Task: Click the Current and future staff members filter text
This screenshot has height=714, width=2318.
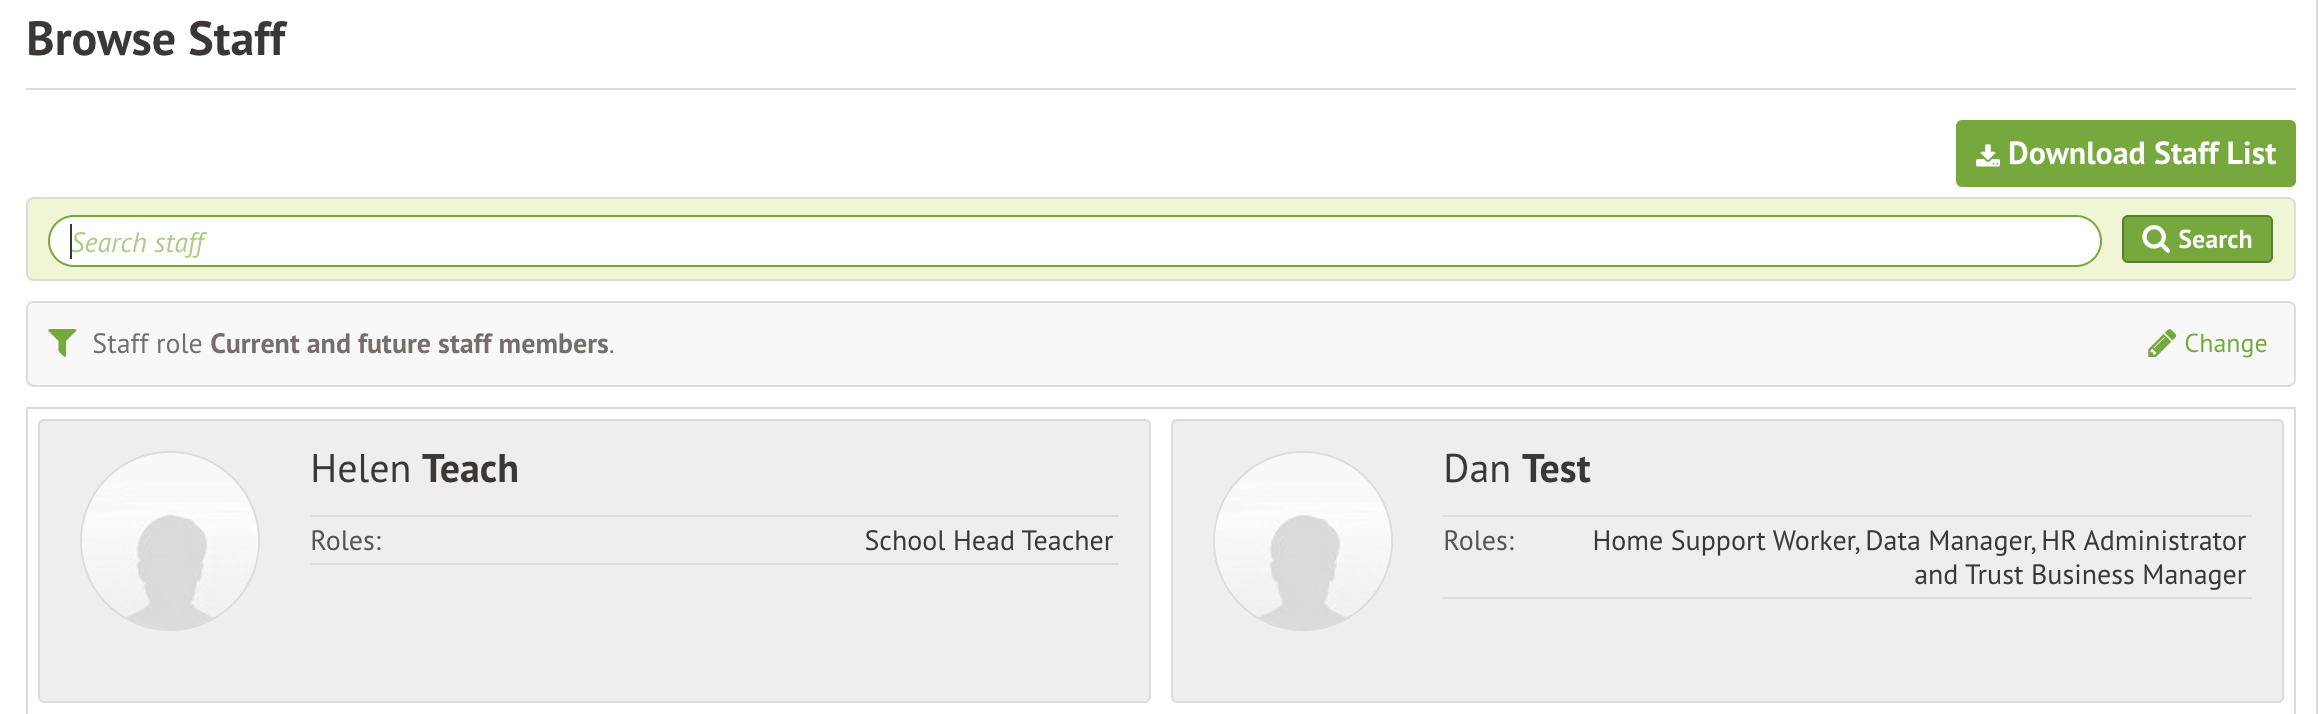Action: pyautogui.click(x=410, y=344)
